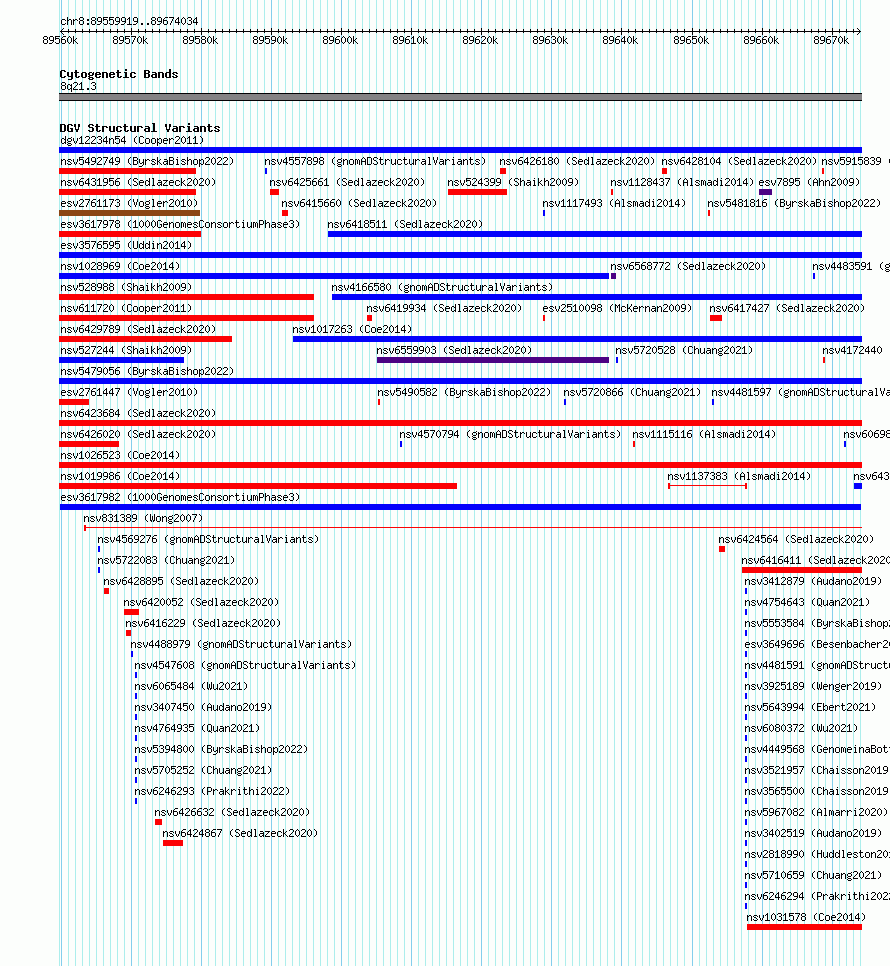The height and width of the screenshot is (966, 890).
Task: Click the brown esv2761173 (Vogler2010) bar
Action: click(129, 213)
